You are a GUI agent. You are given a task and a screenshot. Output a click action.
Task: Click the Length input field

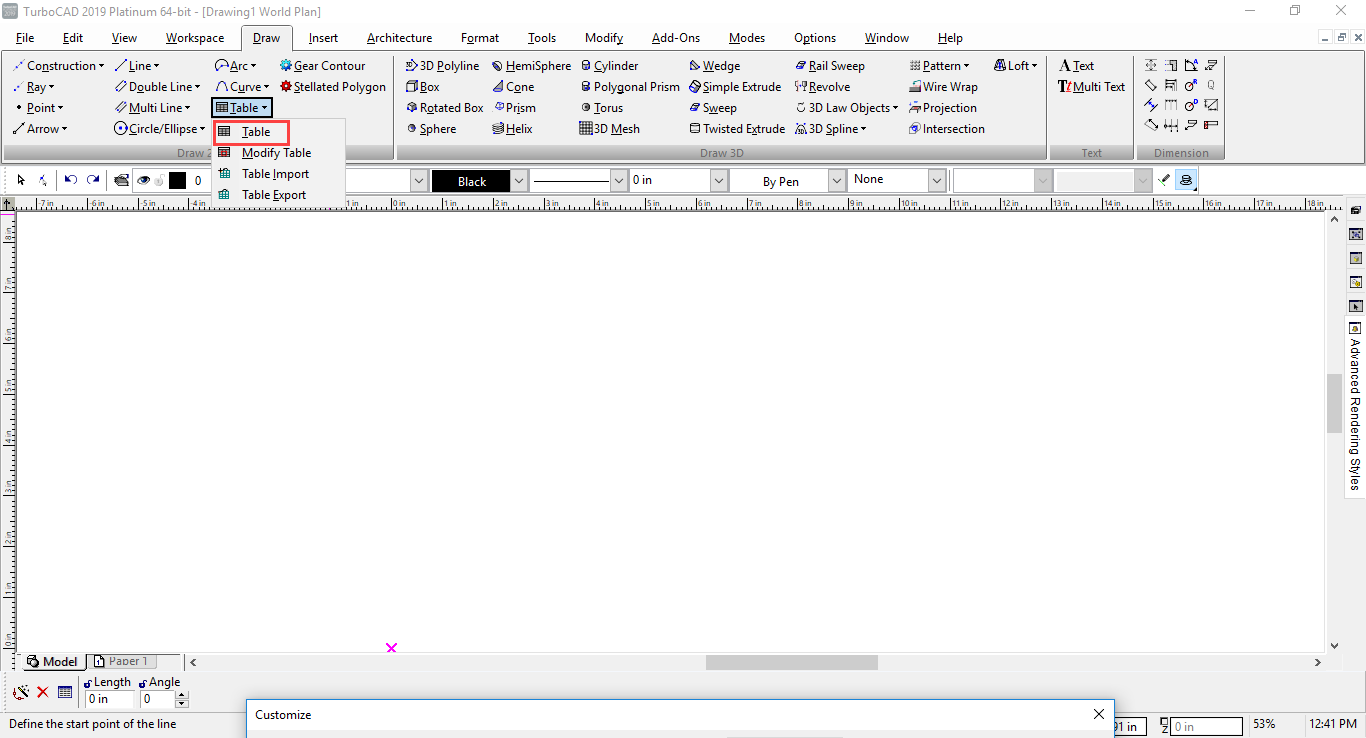110,699
